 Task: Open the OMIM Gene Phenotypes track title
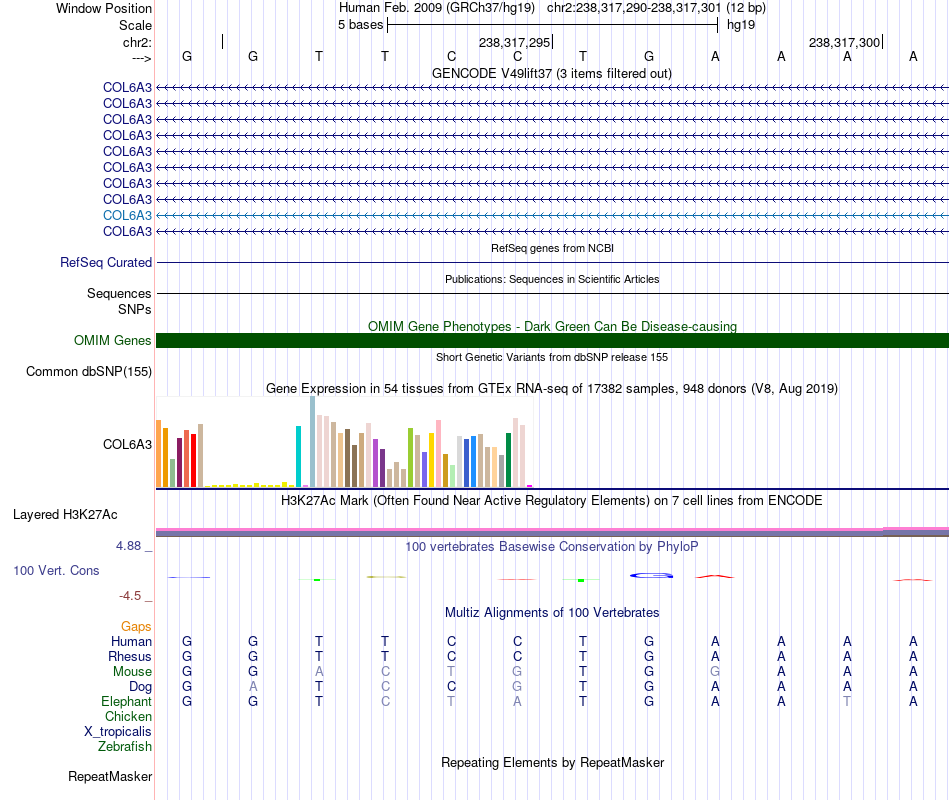point(552,326)
